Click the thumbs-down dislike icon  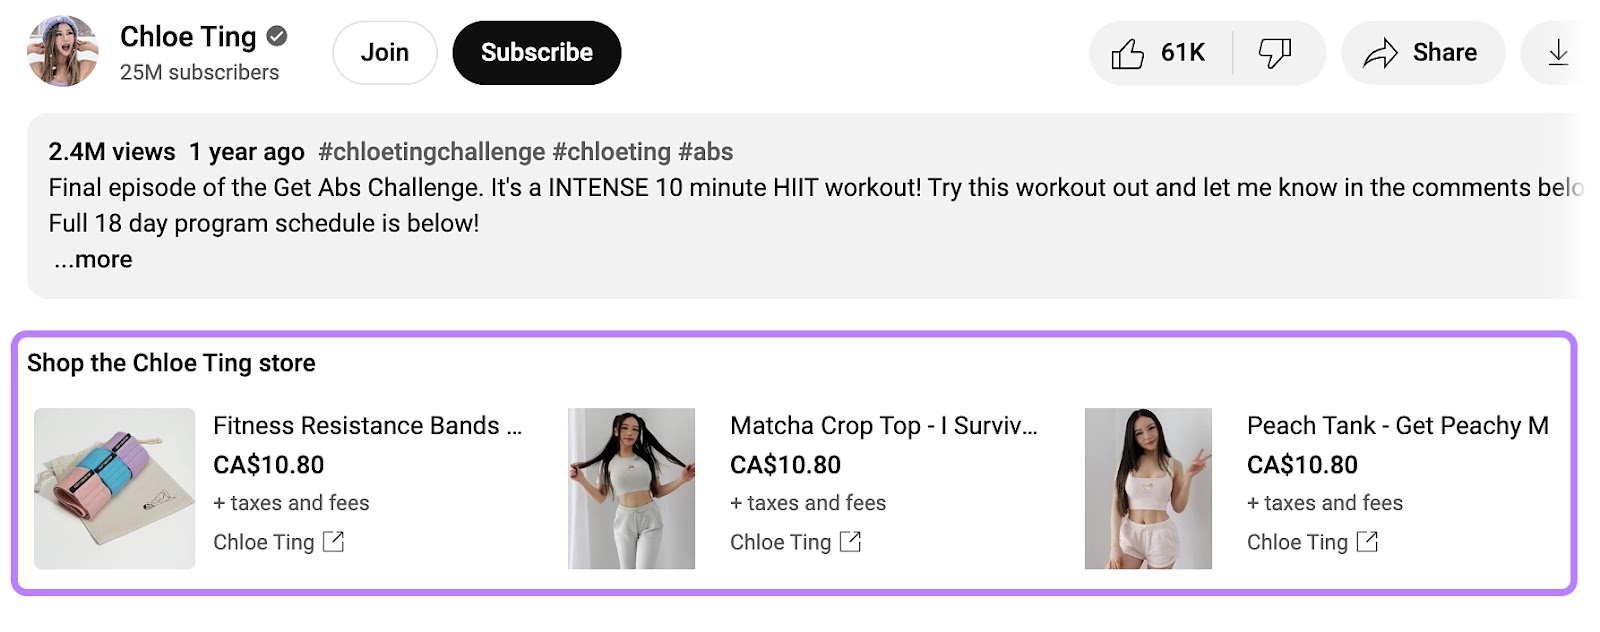pos(1275,53)
